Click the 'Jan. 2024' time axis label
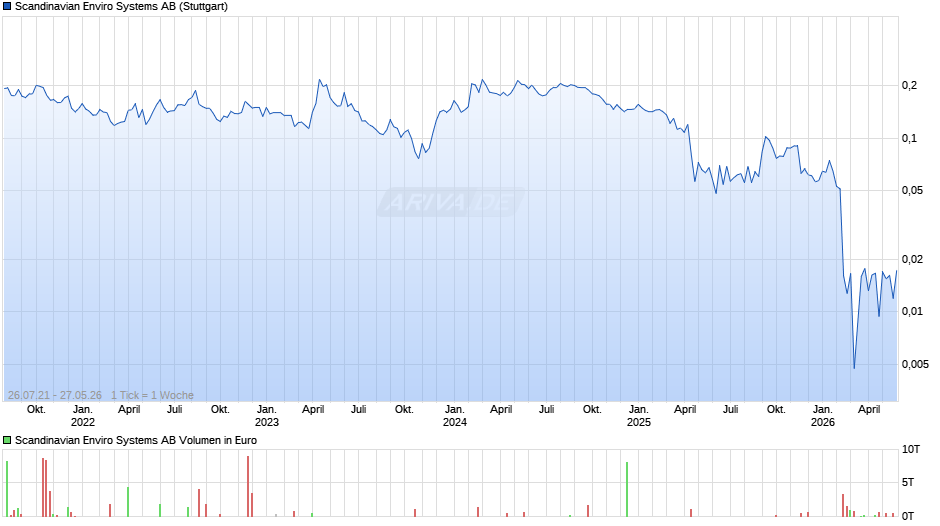The height and width of the screenshot is (526, 940). click(454, 416)
